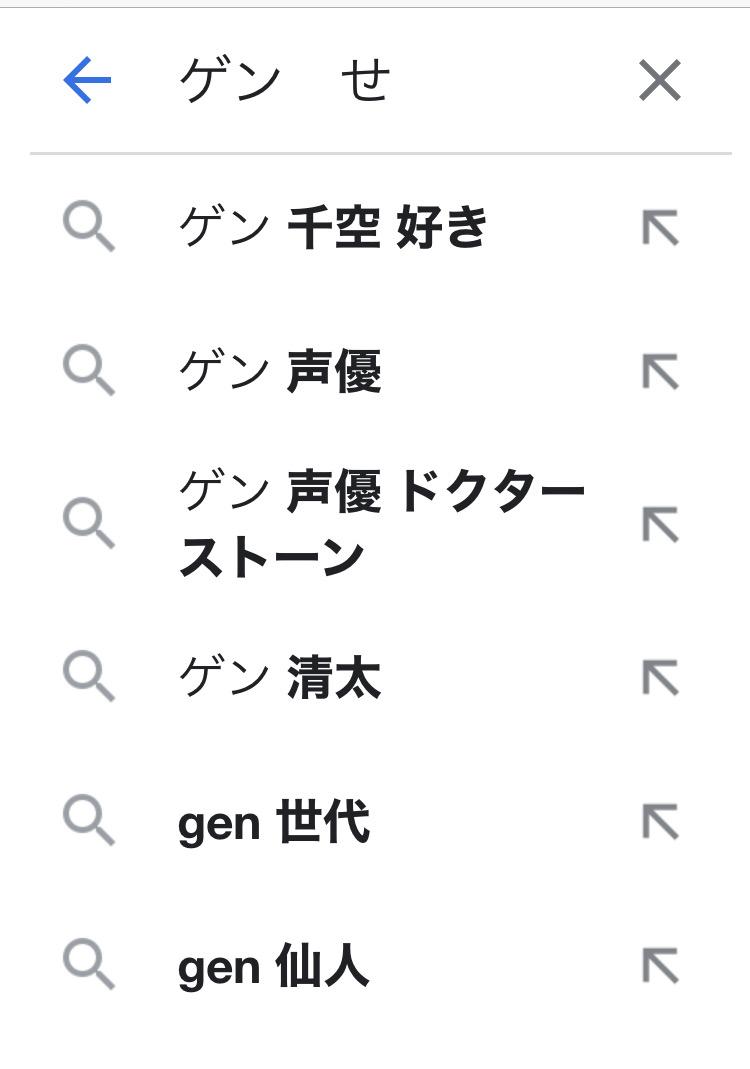Click magnifier icon beside ゲン 千空 好き
This screenshot has height=1069, width=750.
[x=89, y=229]
